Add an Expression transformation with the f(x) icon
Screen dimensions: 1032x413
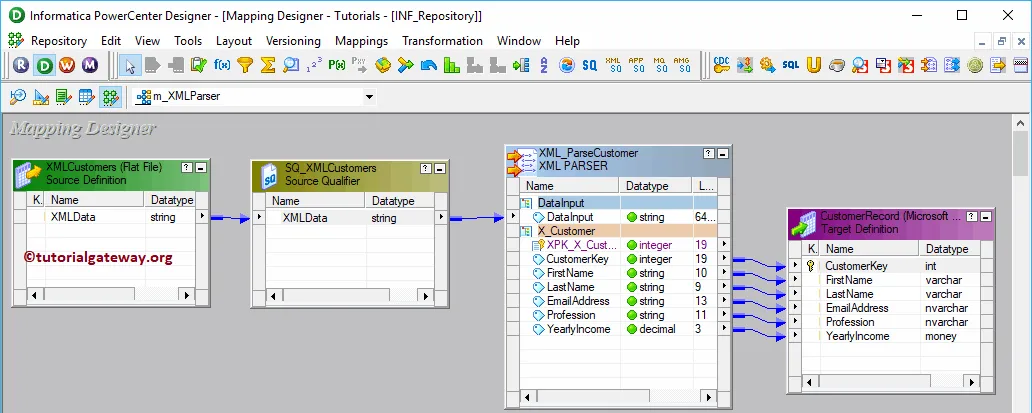click(x=222, y=65)
